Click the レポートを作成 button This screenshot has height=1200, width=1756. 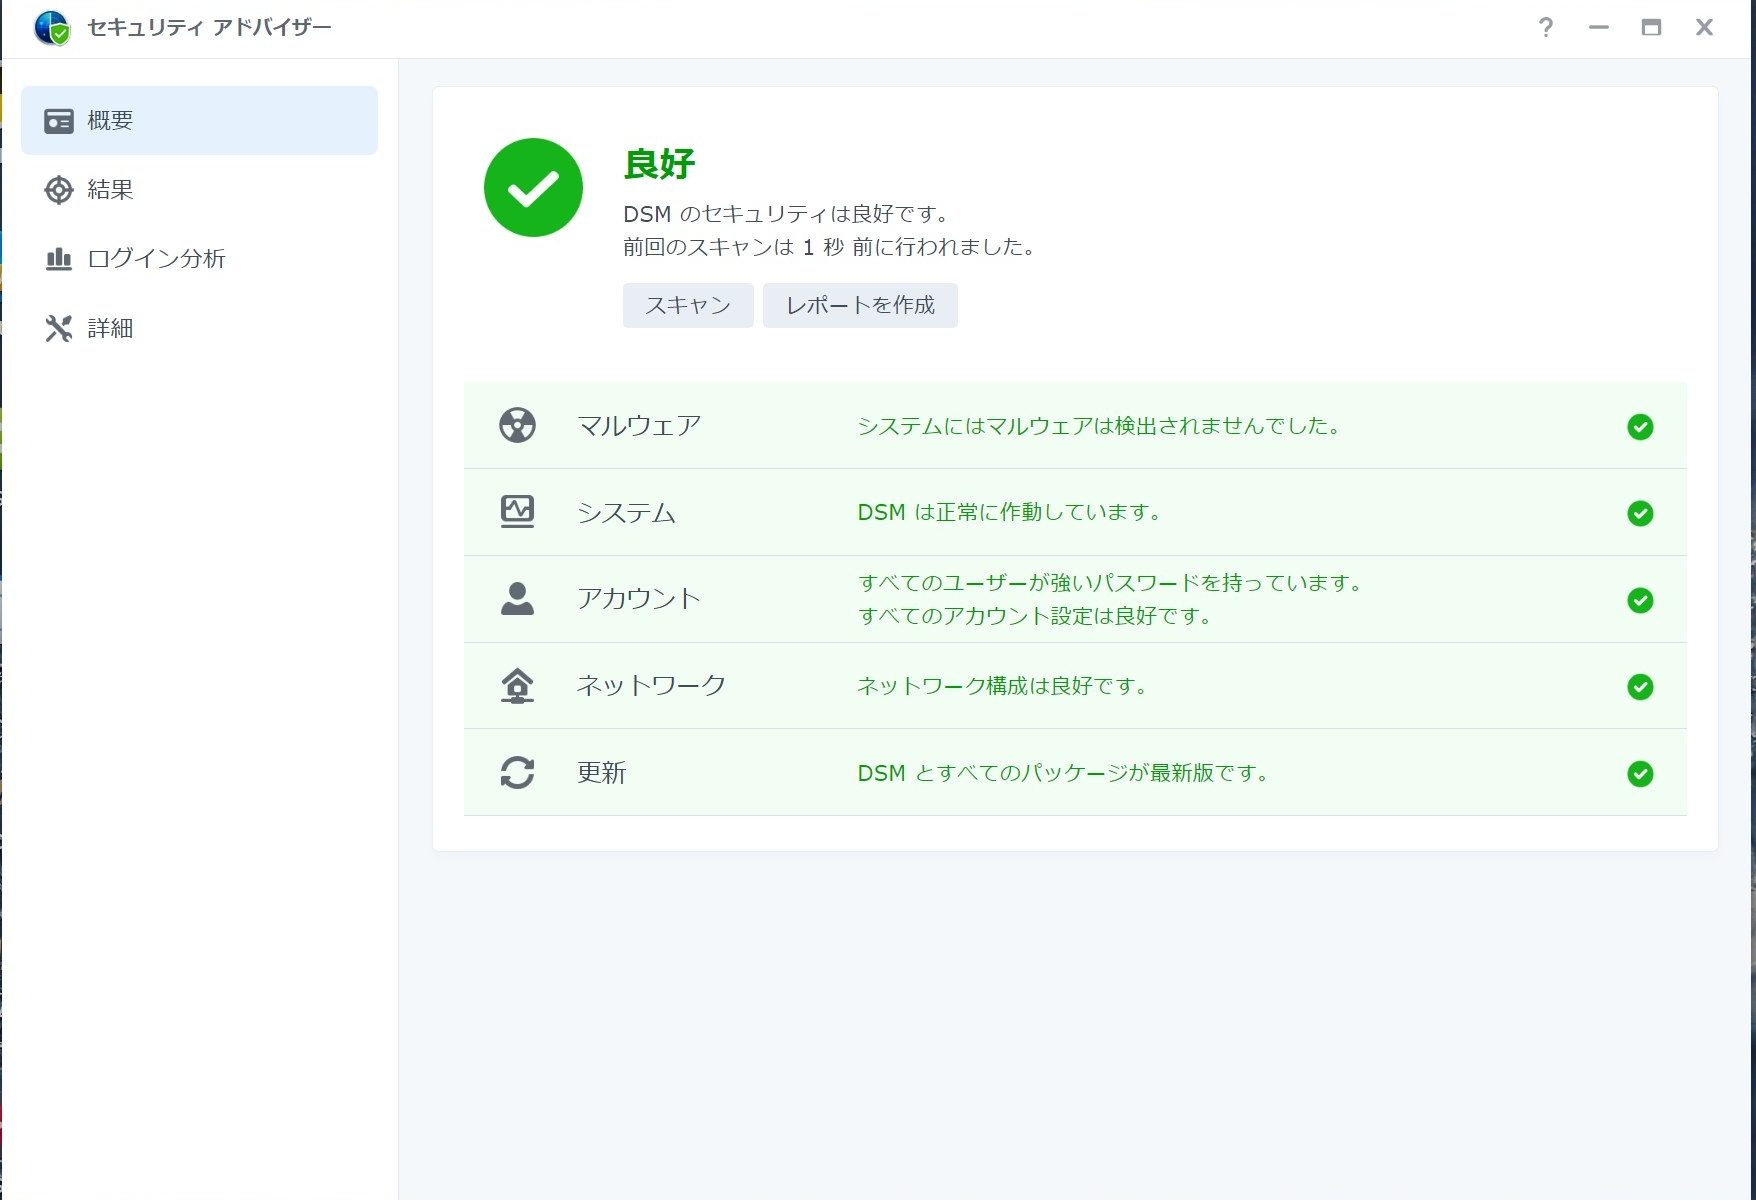click(860, 305)
